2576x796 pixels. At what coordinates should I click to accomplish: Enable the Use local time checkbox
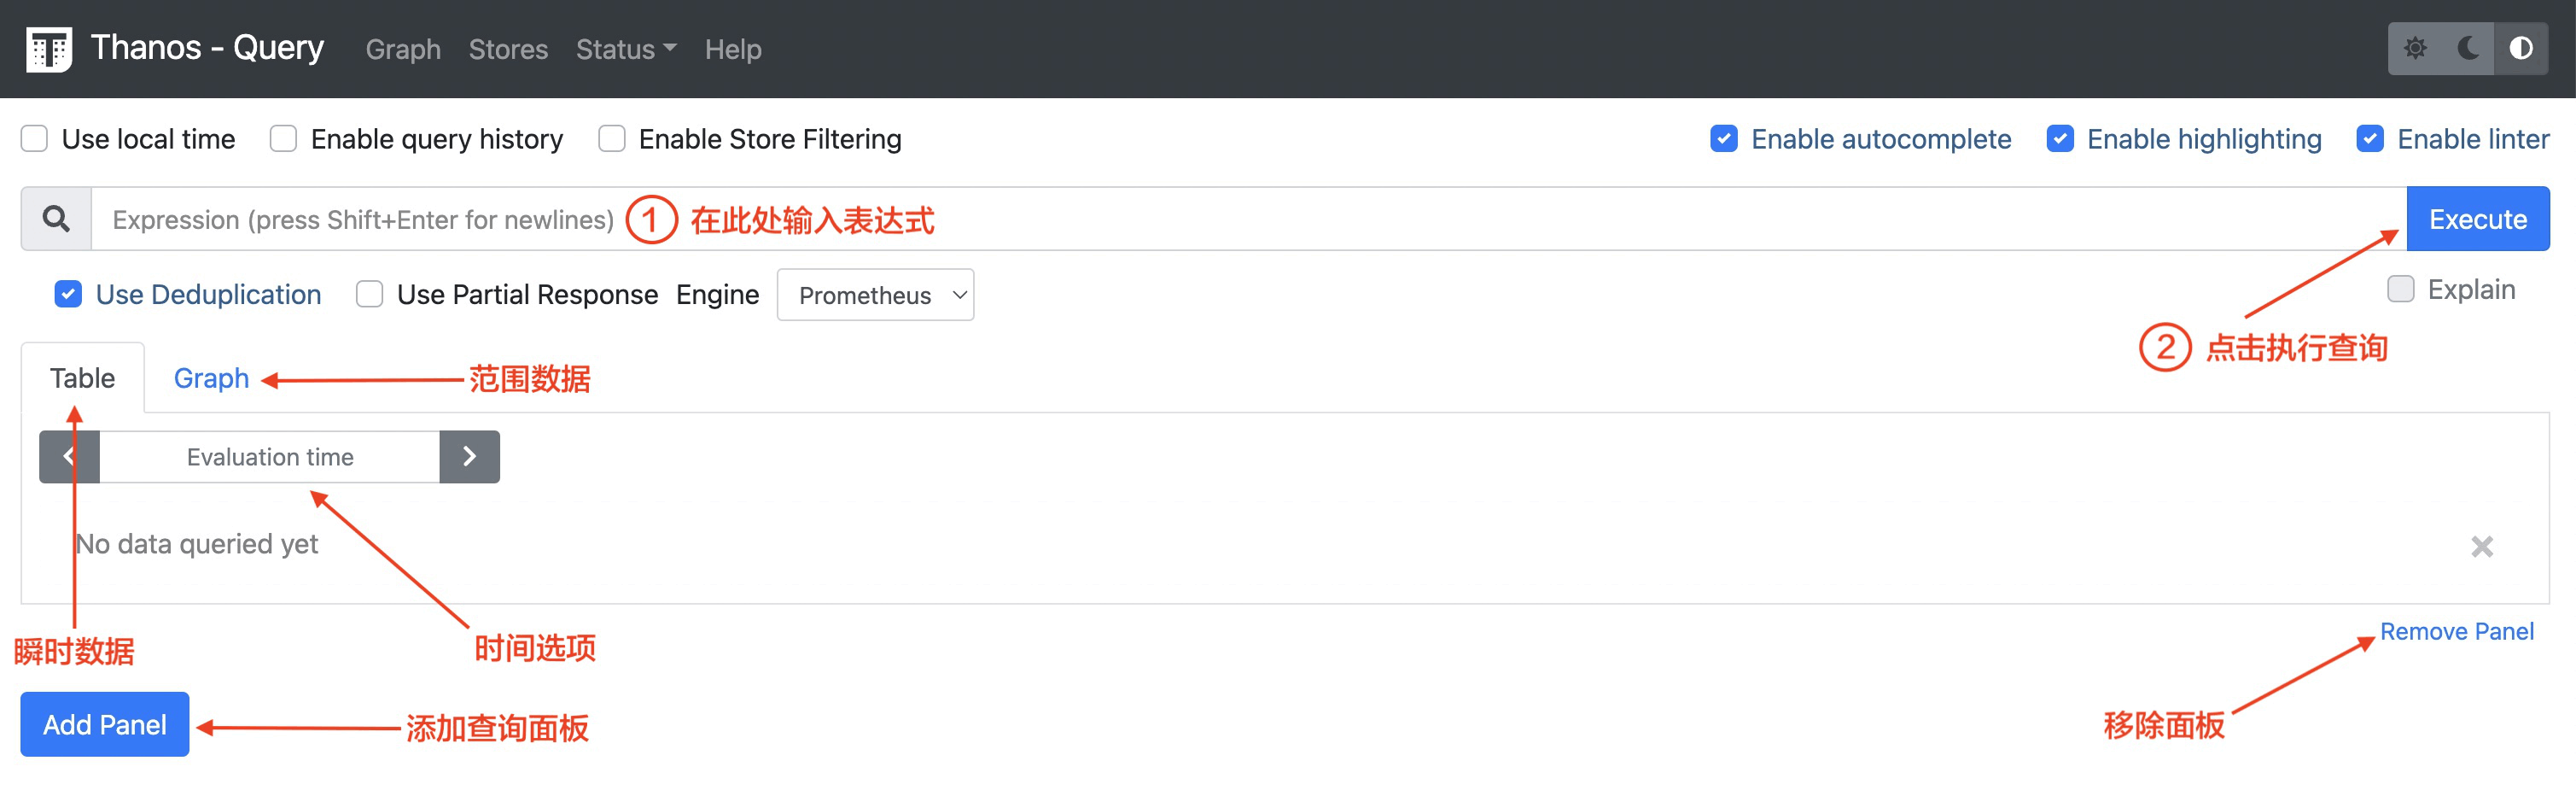(x=35, y=139)
